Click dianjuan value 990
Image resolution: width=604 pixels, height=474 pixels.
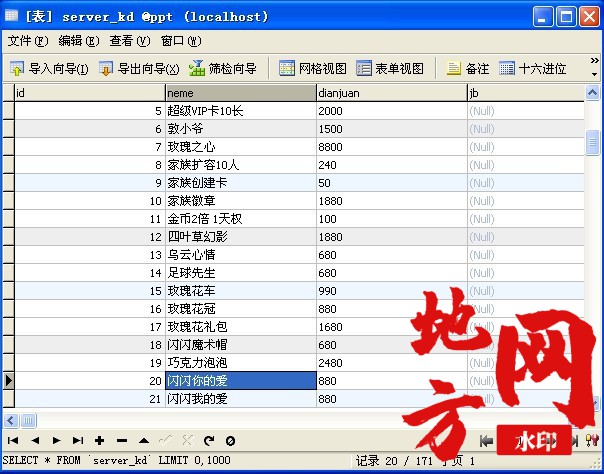pos(392,291)
